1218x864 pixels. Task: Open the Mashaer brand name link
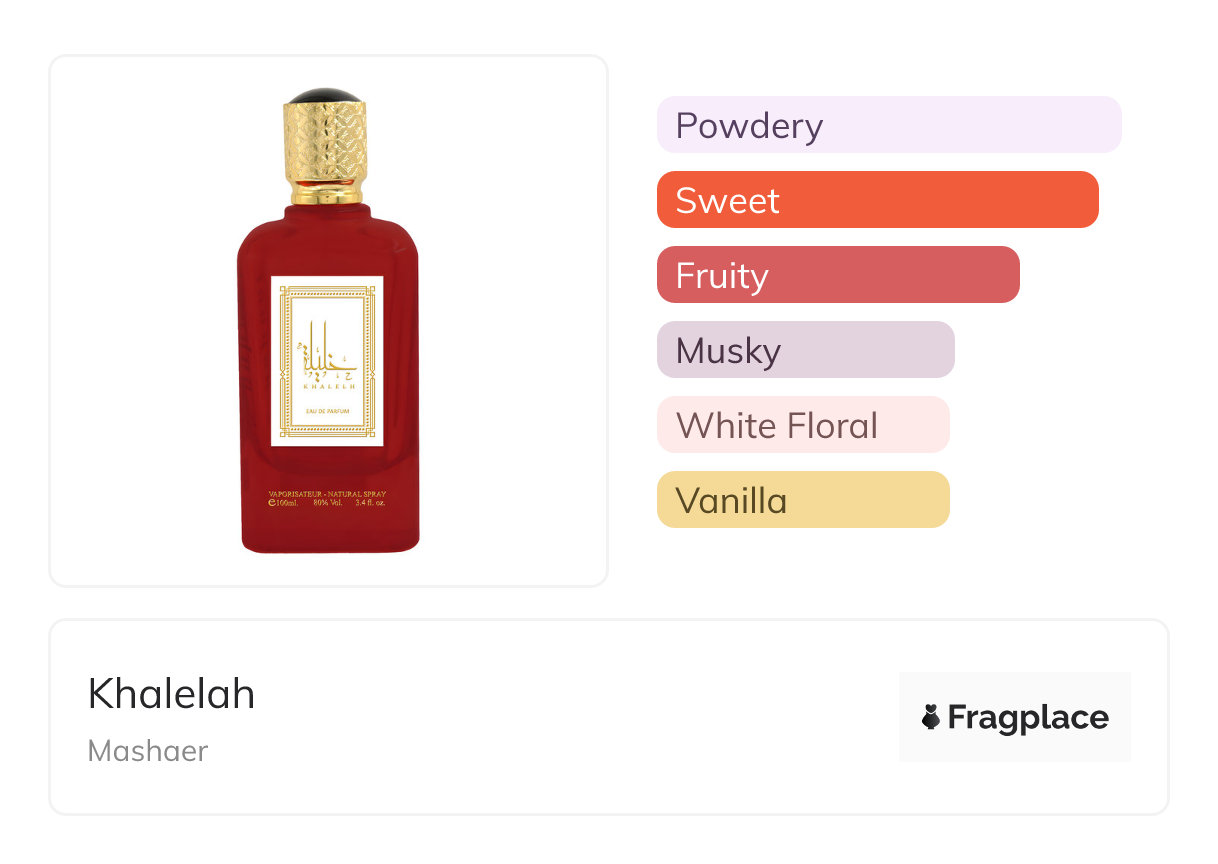pyautogui.click(x=147, y=751)
